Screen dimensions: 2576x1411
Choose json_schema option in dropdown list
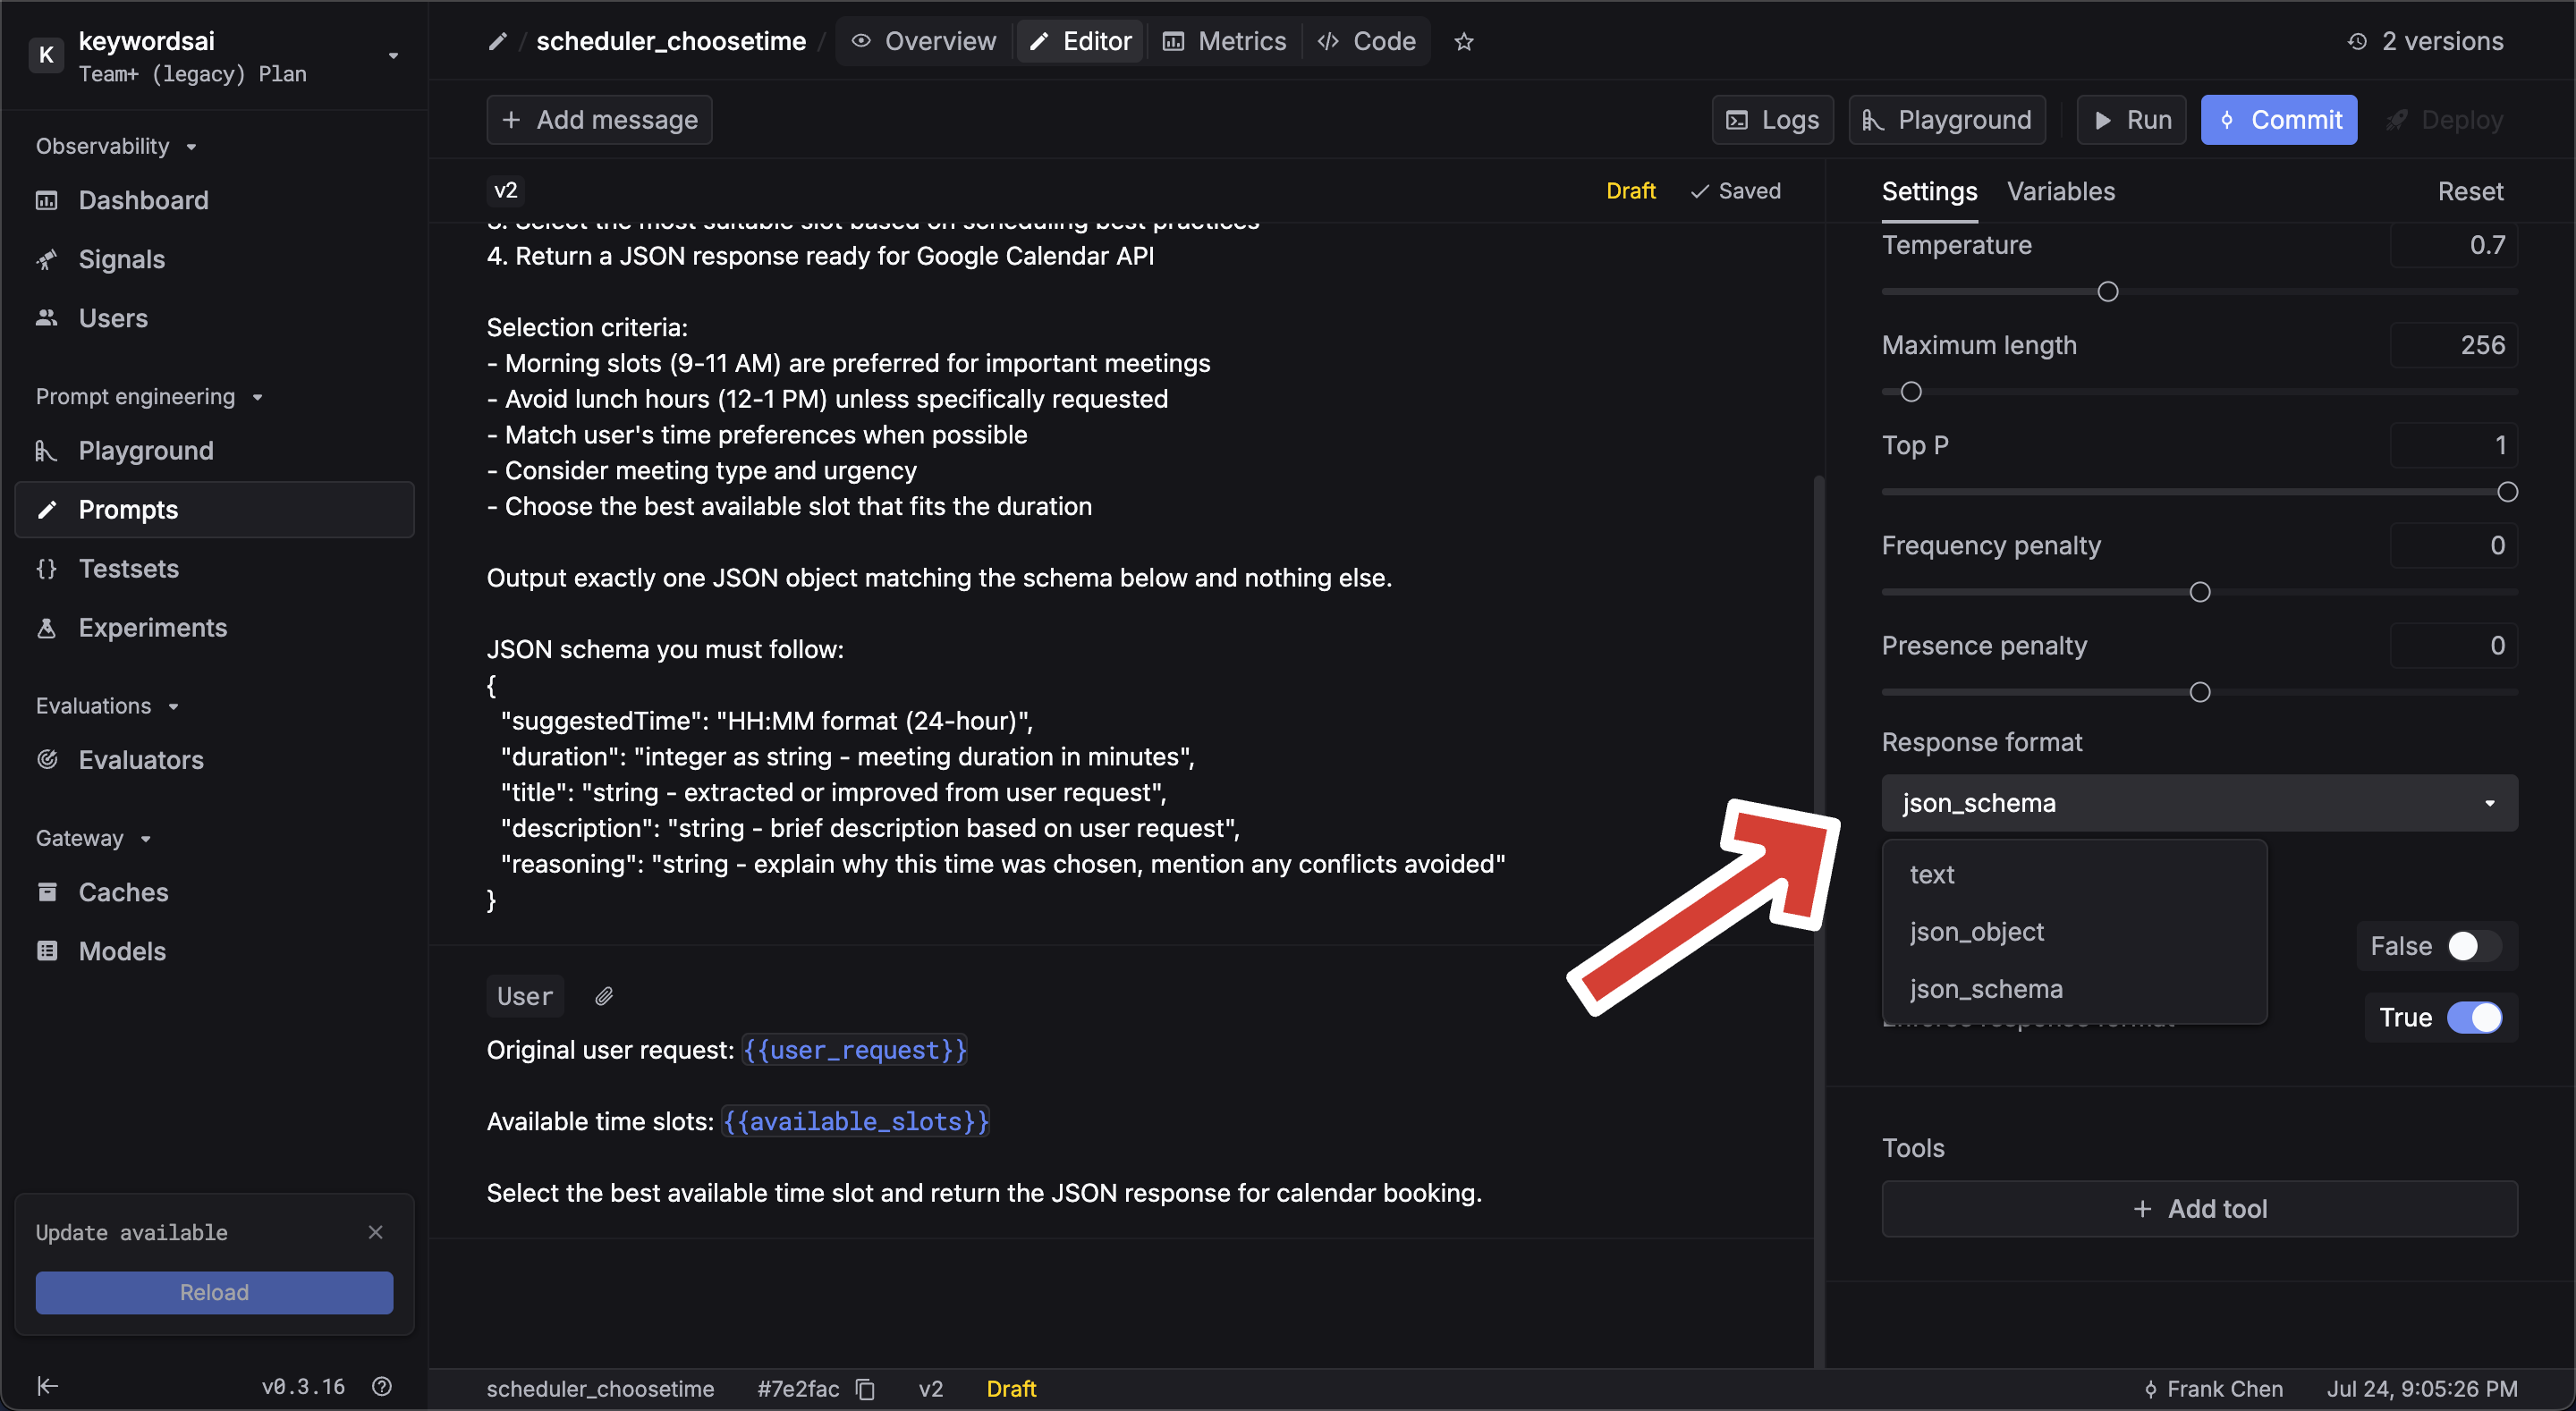[x=2074, y=988]
